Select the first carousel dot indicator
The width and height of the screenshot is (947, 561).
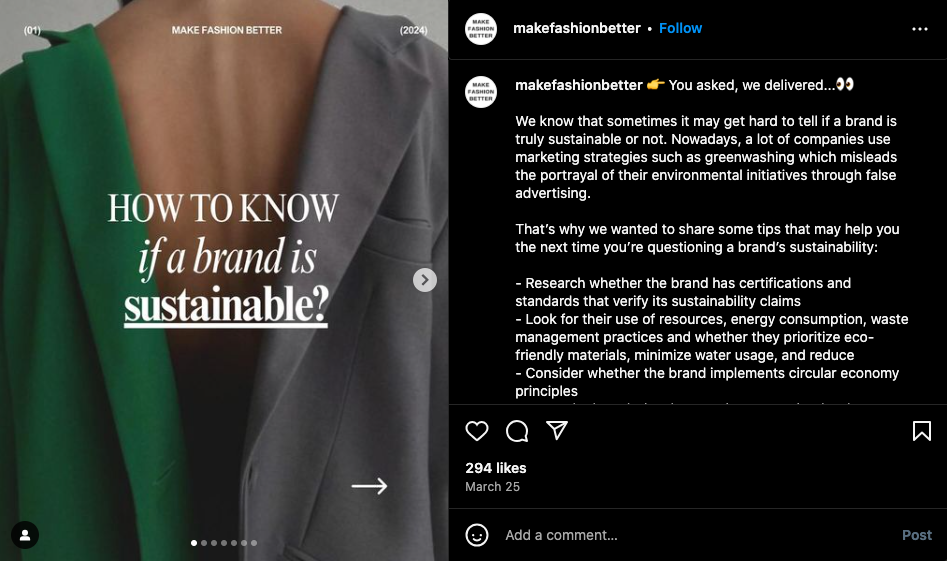[194, 543]
